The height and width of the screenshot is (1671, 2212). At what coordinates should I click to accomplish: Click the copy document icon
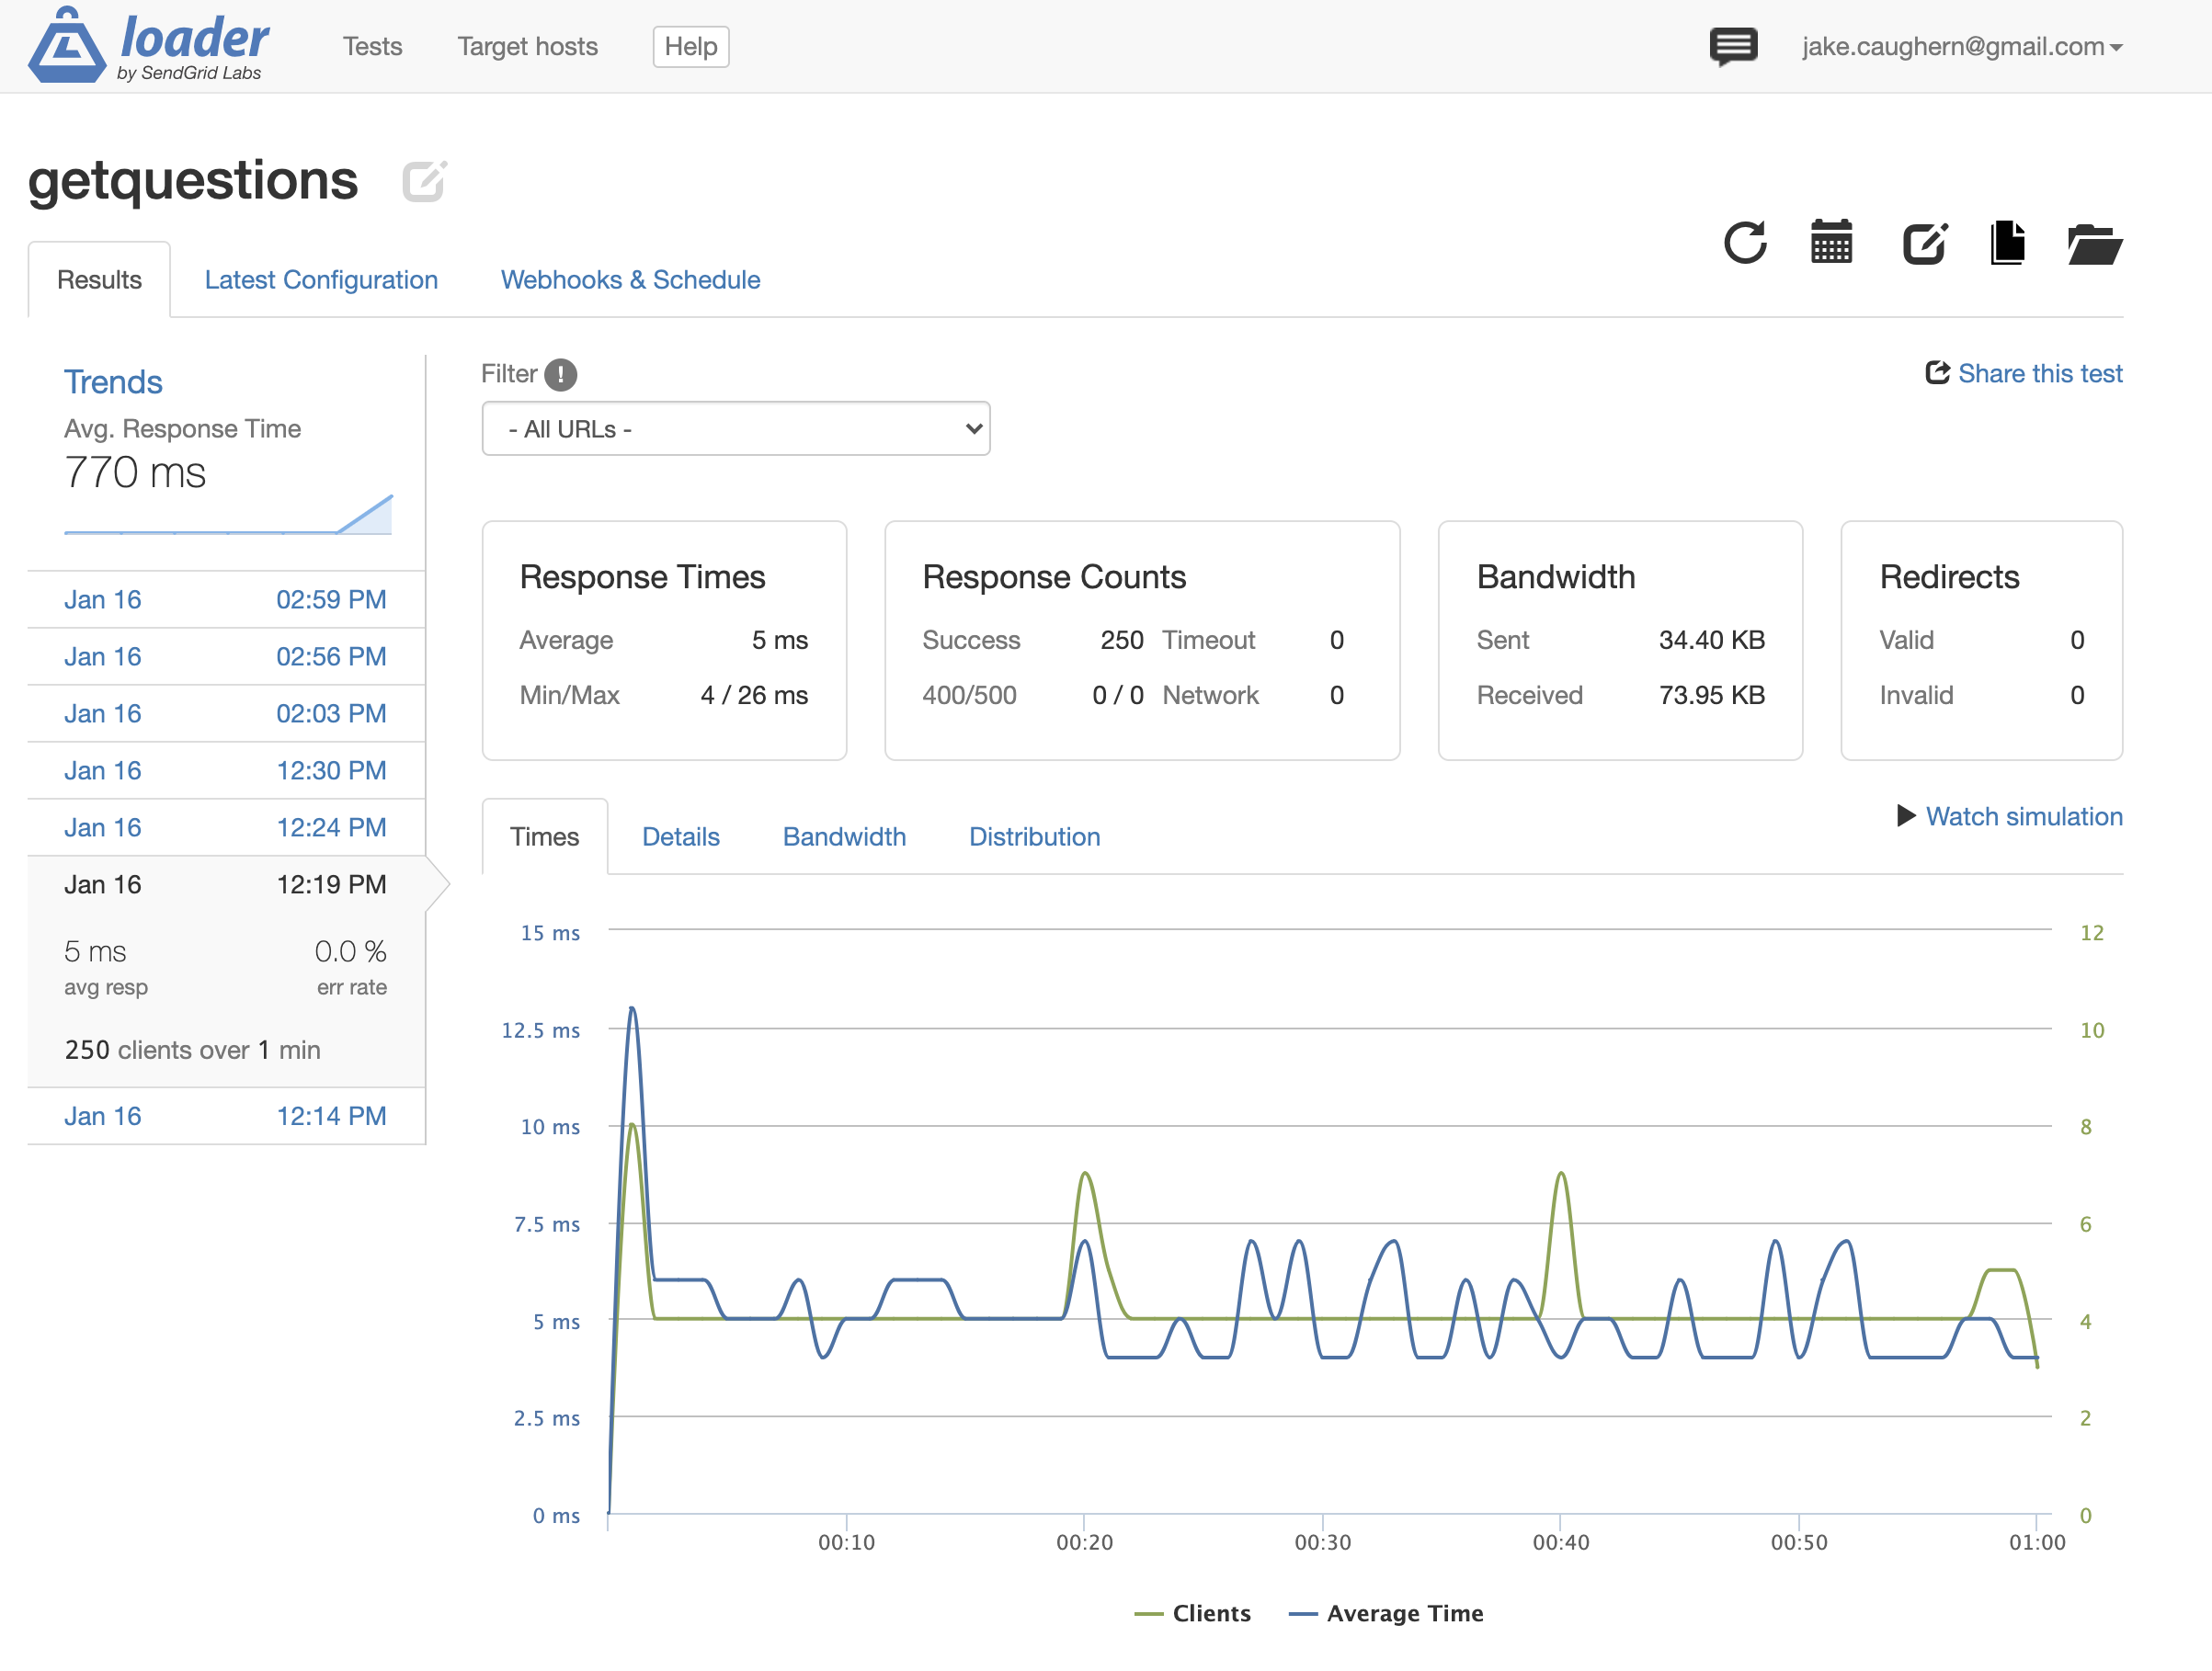coord(2007,243)
